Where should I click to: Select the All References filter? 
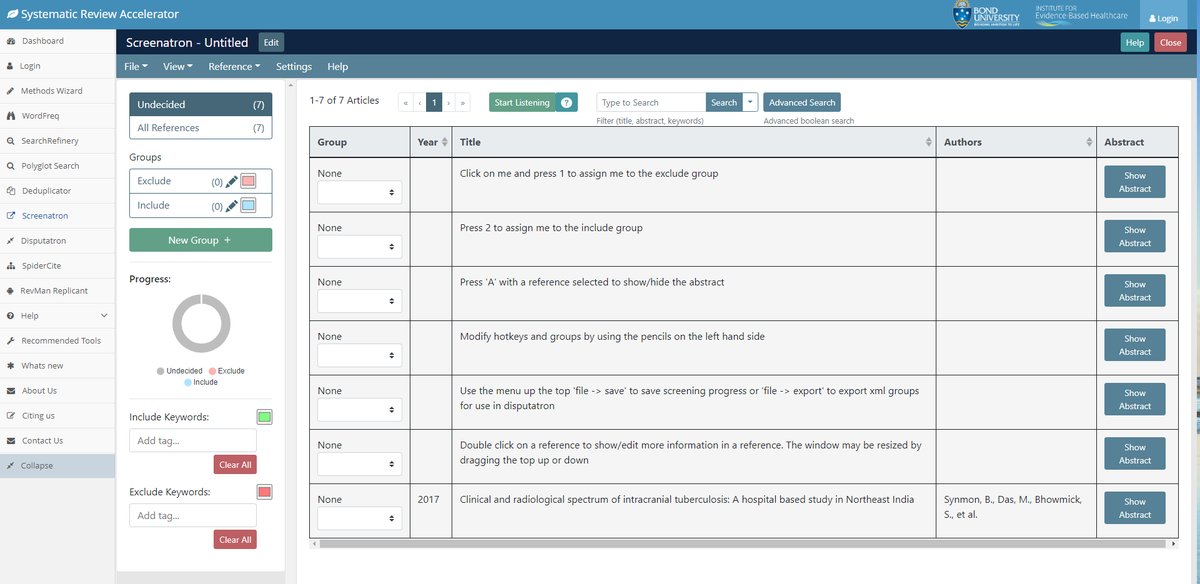click(x=200, y=128)
